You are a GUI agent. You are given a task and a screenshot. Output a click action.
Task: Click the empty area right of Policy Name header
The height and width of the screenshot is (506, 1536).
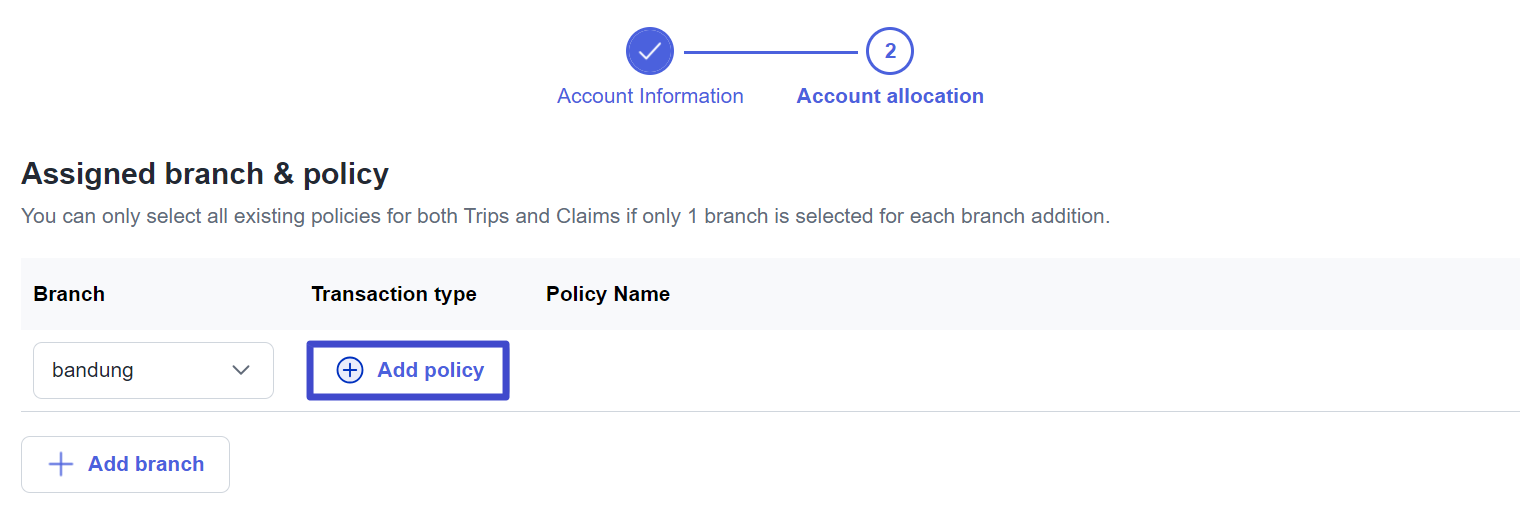[x=1100, y=294]
